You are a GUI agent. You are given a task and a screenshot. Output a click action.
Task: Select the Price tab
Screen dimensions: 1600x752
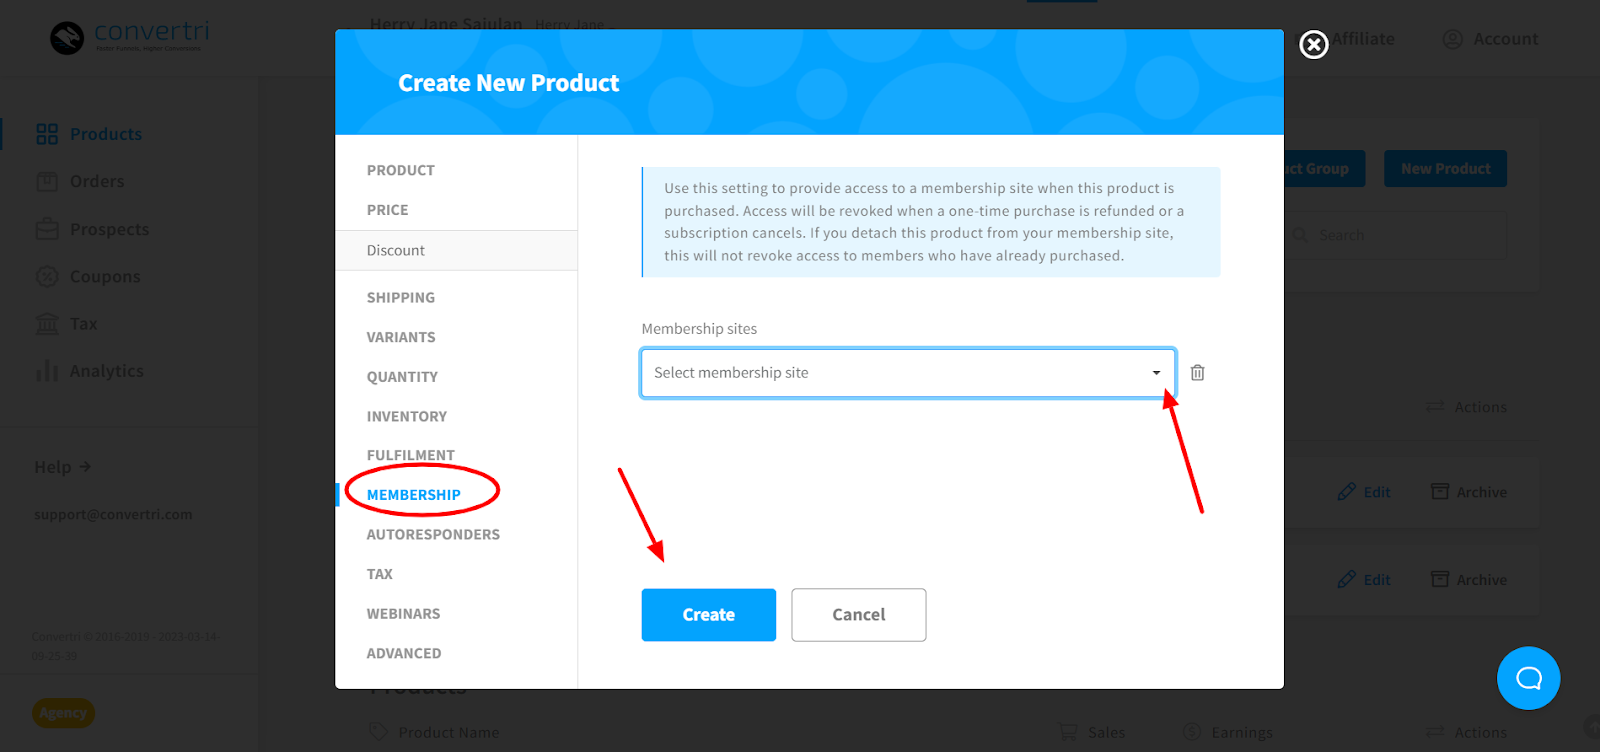click(x=387, y=210)
